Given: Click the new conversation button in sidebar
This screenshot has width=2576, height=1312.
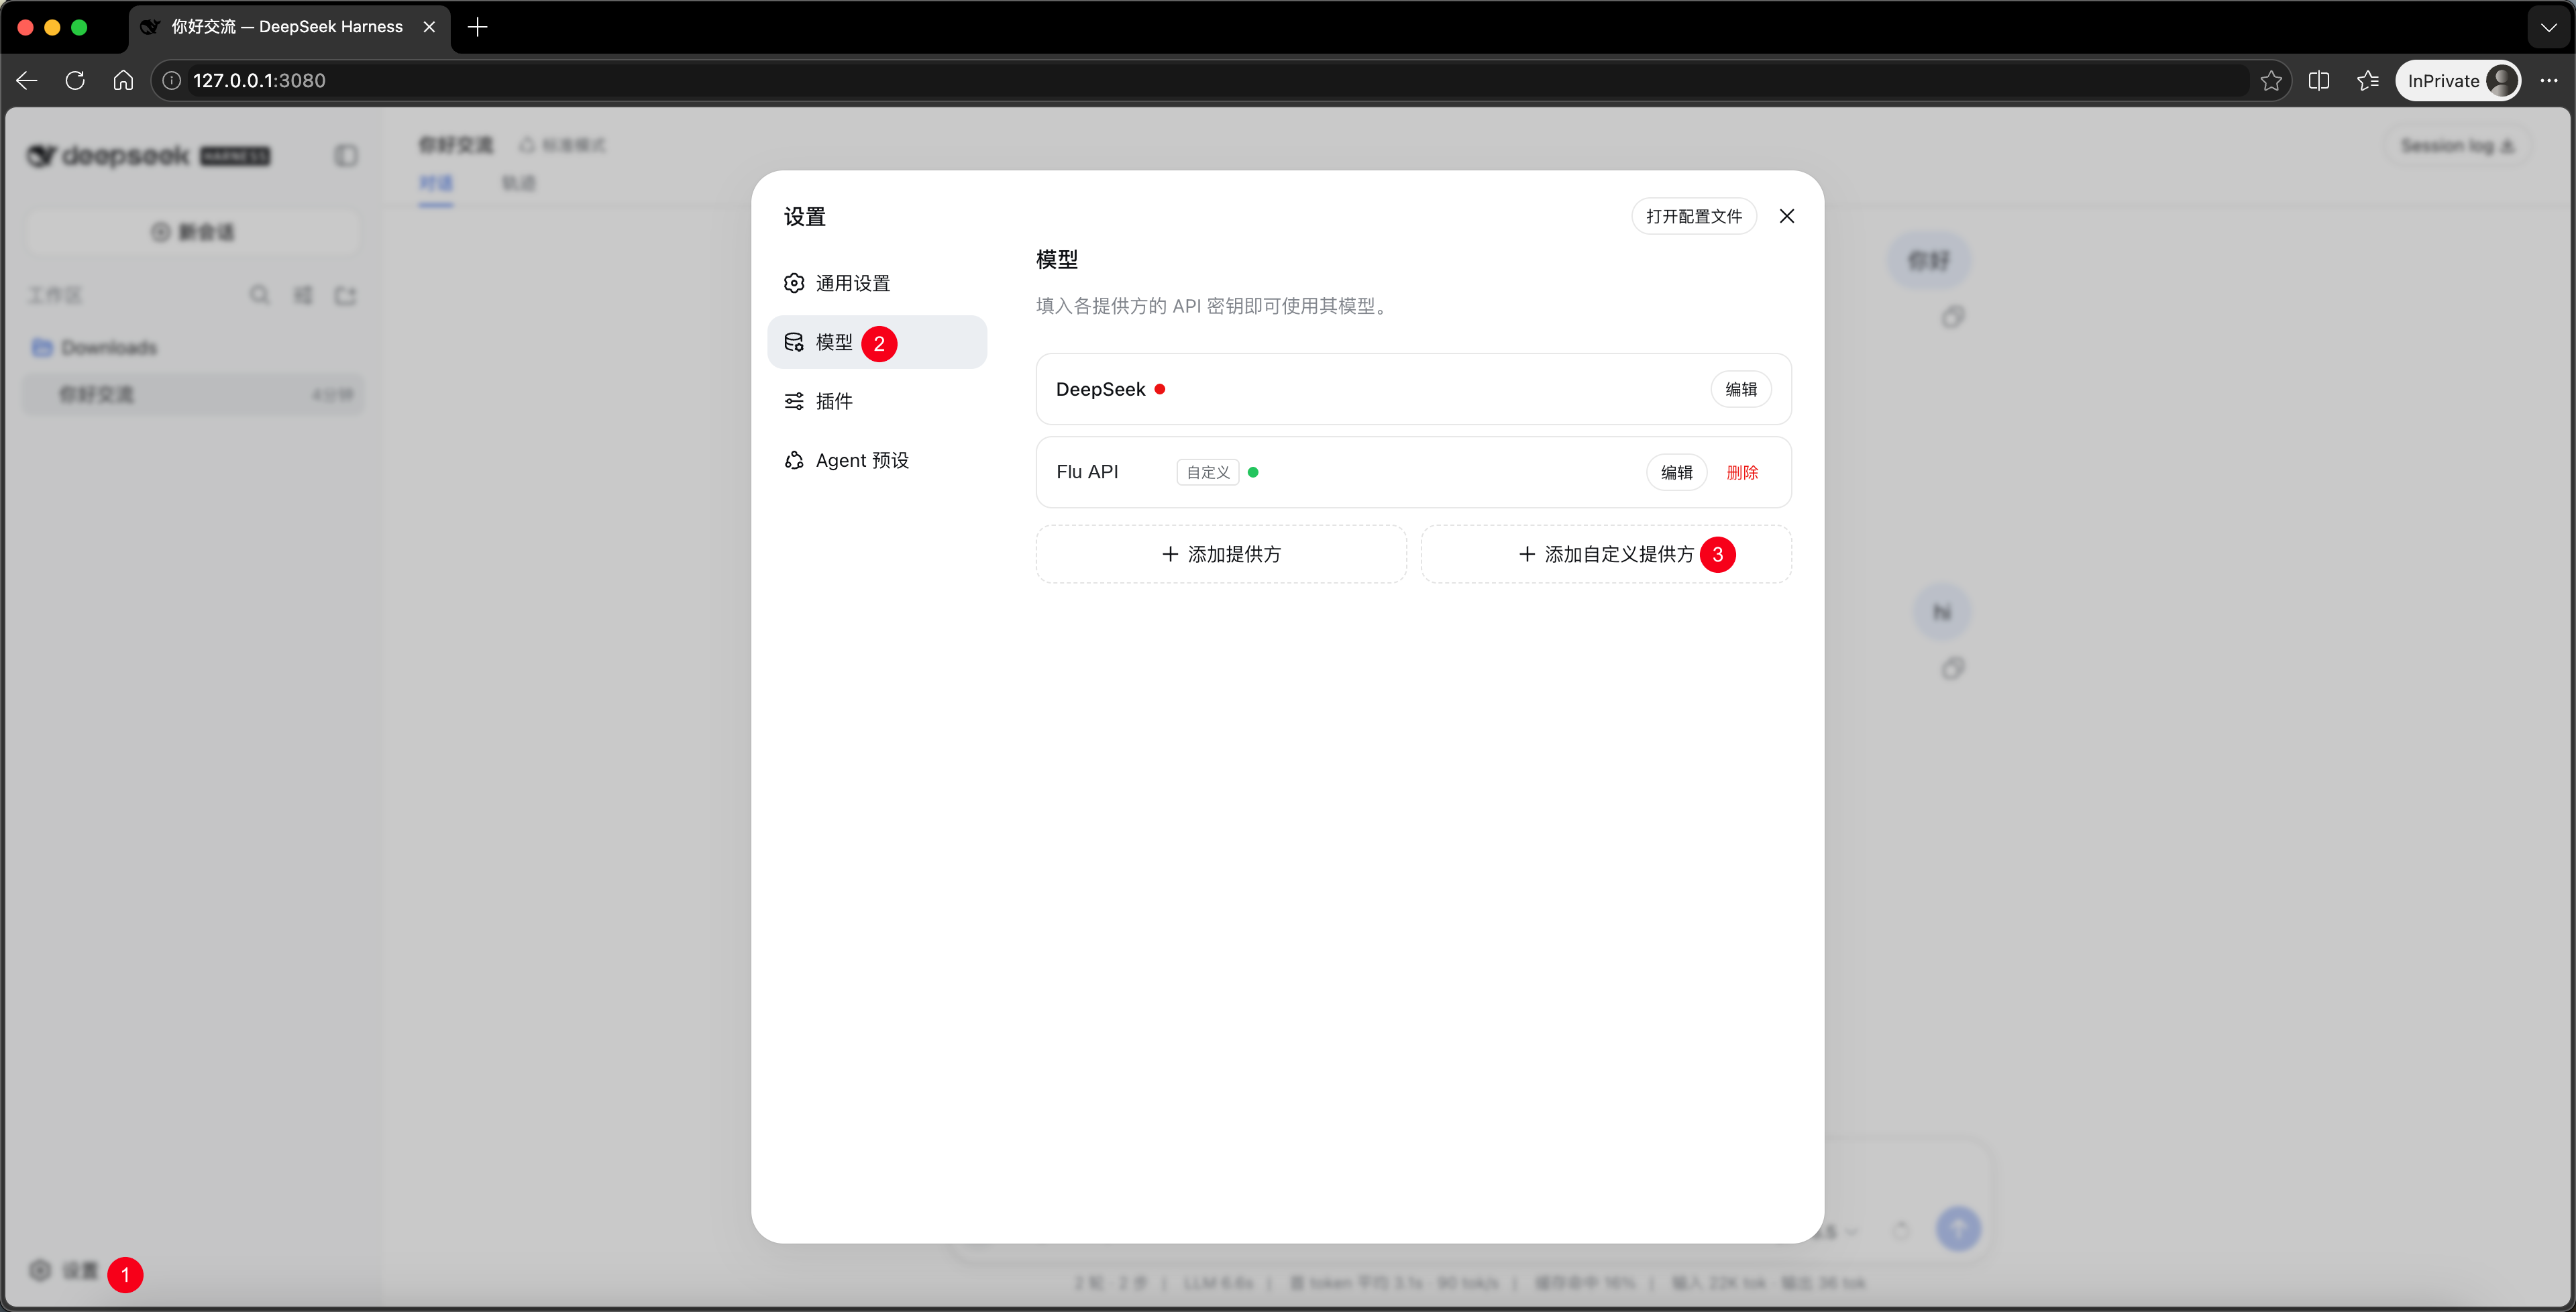Looking at the screenshot, I should [x=193, y=232].
